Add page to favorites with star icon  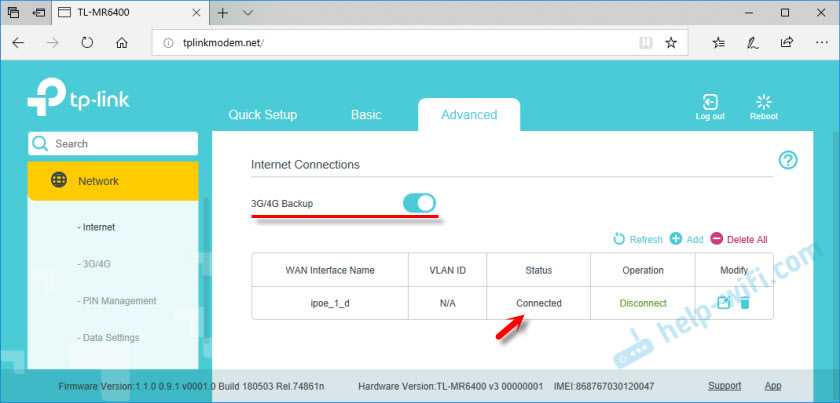click(671, 43)
